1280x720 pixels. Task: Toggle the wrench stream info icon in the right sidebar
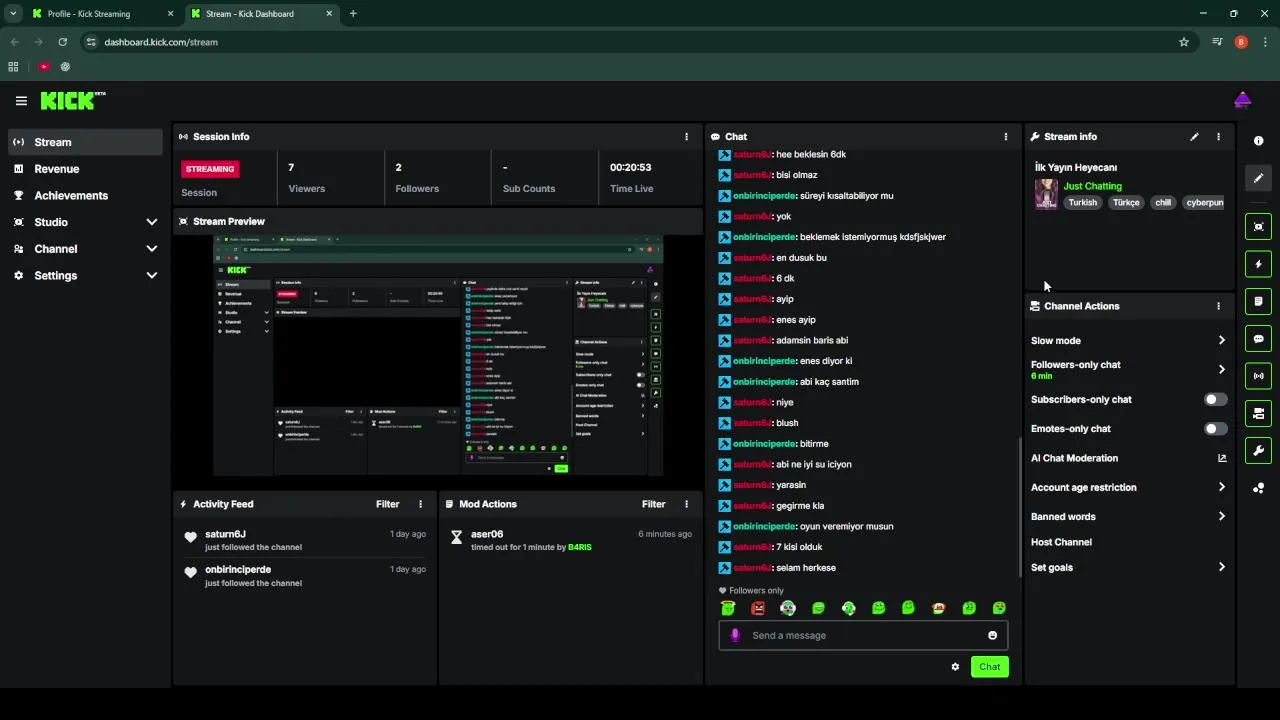coord(1258,450)
